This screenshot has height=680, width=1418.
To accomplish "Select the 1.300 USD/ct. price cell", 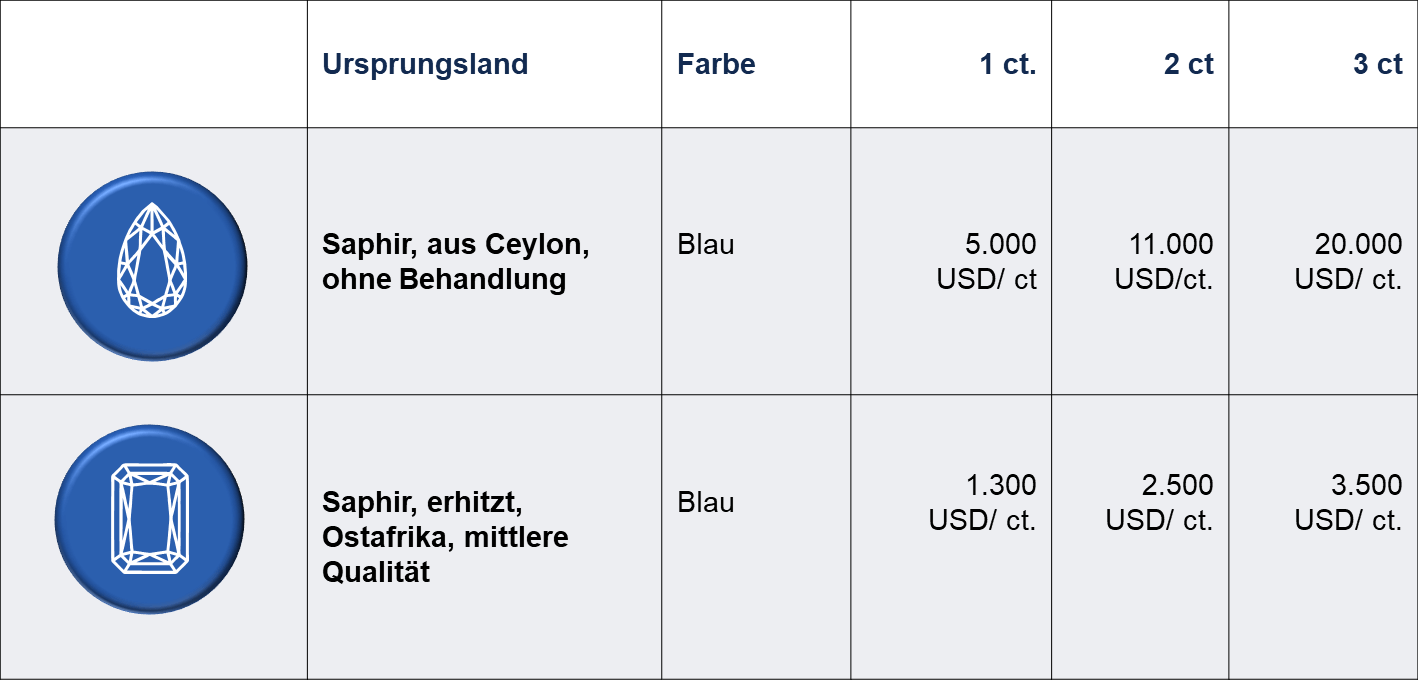I will (x=983, y=503).
